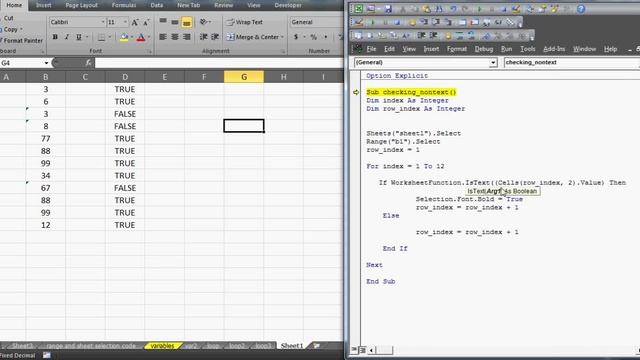640x360 pixels.
Task: Toggle Center horizontal alignment
Action: pos(175,37)
